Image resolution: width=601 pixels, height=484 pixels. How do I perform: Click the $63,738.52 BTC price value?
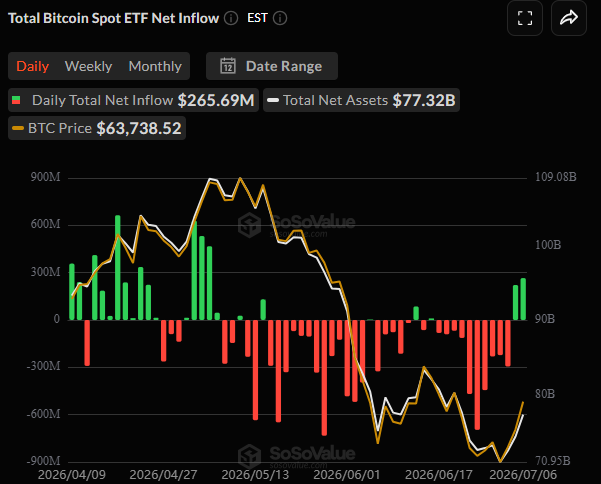point(139,128)
